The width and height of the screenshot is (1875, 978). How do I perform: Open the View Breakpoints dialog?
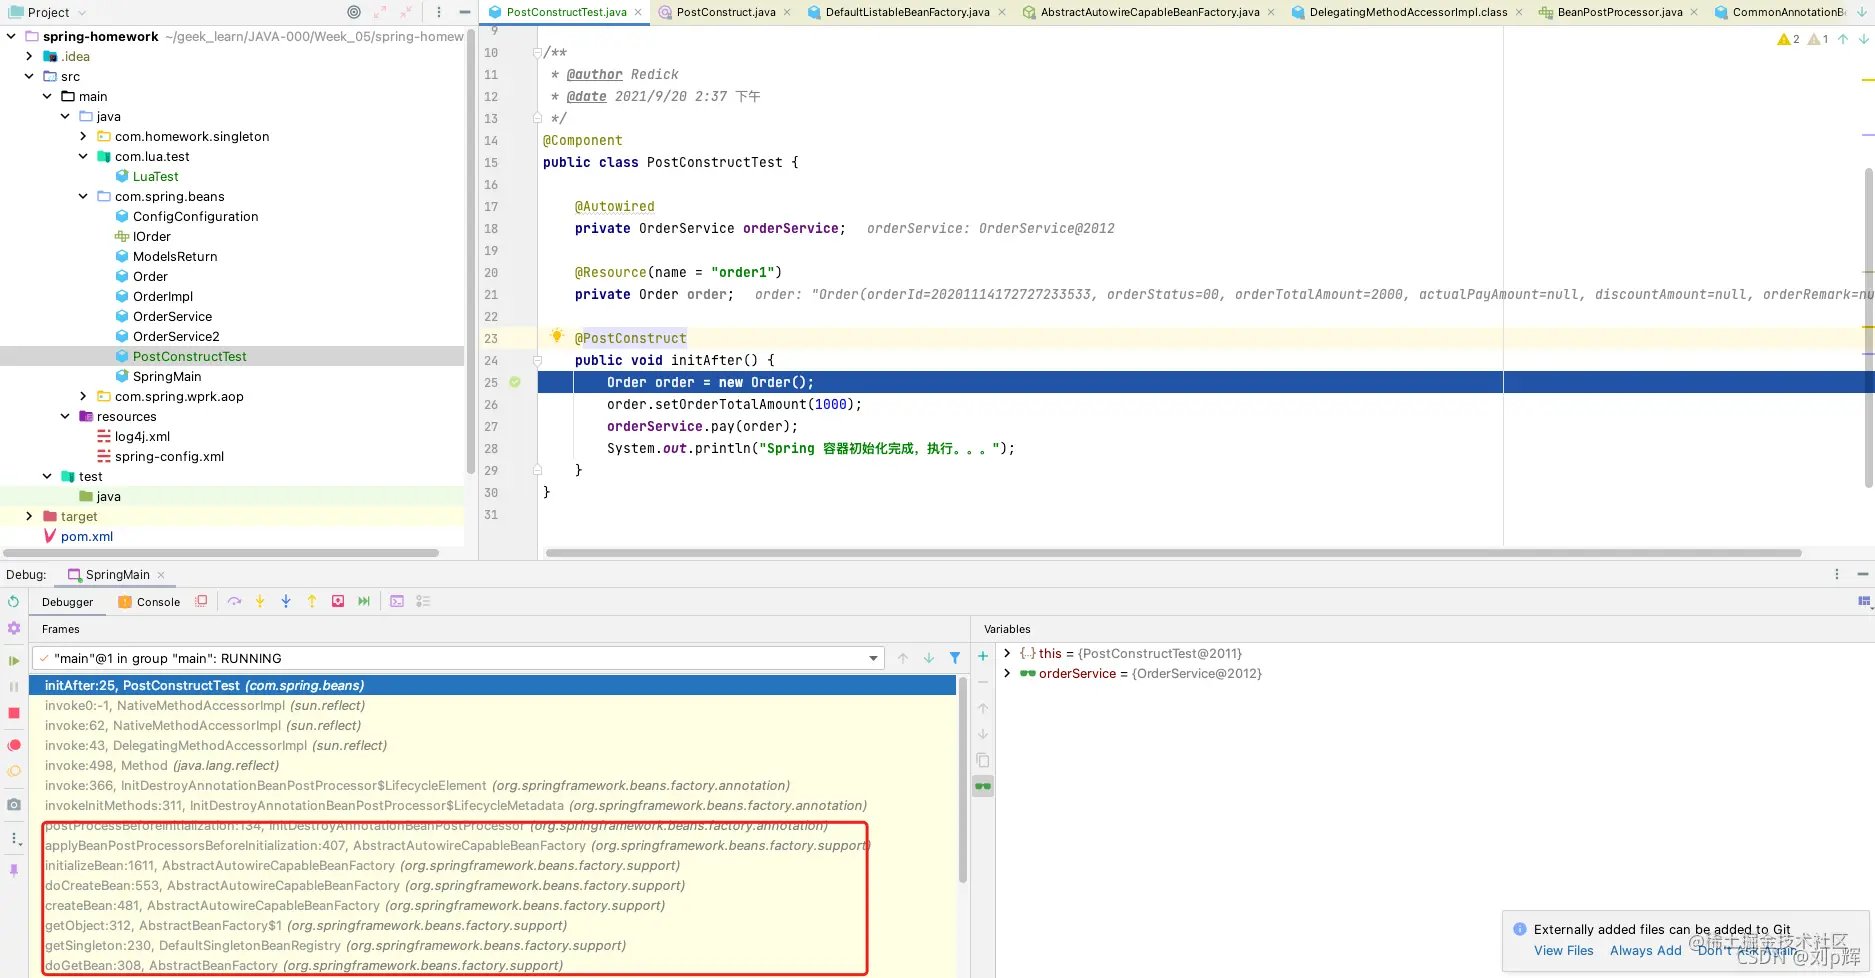pyautogui.click(x=13, y=745)
